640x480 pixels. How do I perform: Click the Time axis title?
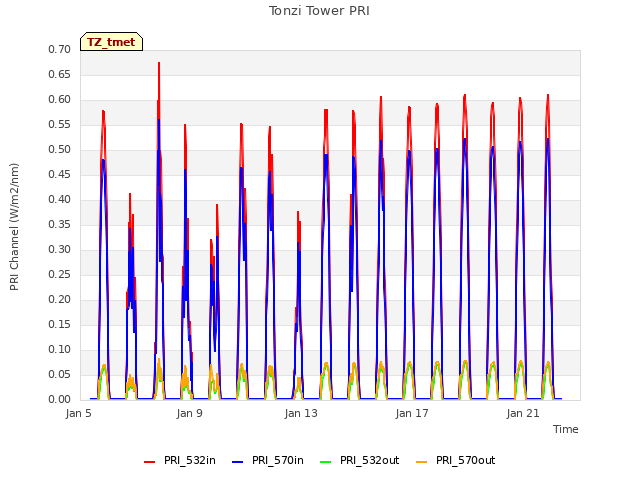(x=566, y=429)
